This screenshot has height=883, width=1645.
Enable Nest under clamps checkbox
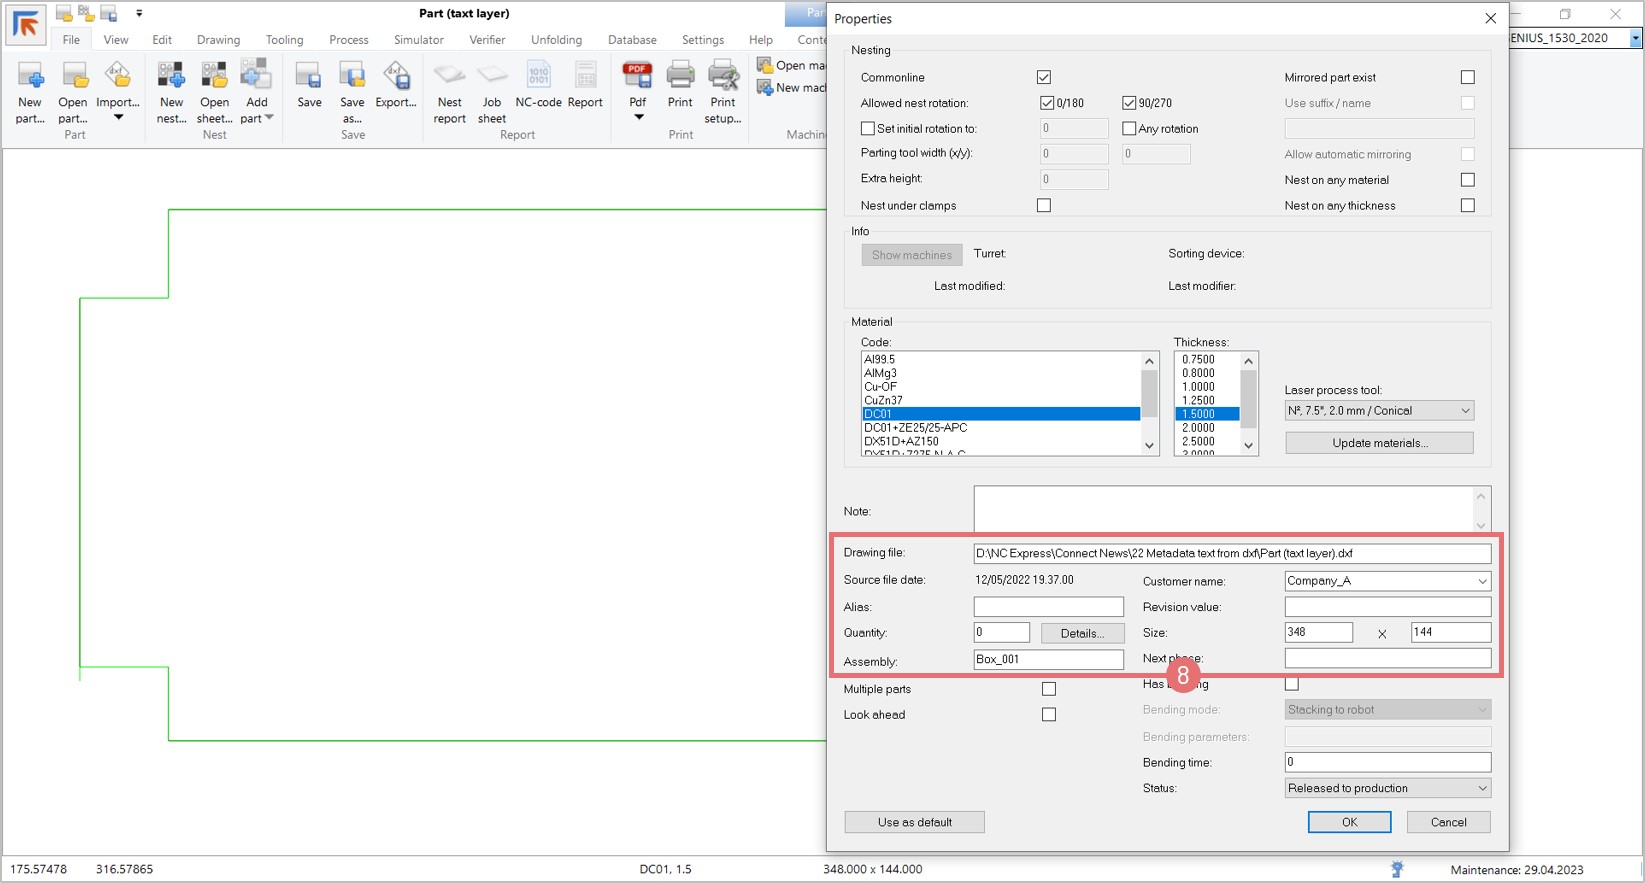[1044, 205]
